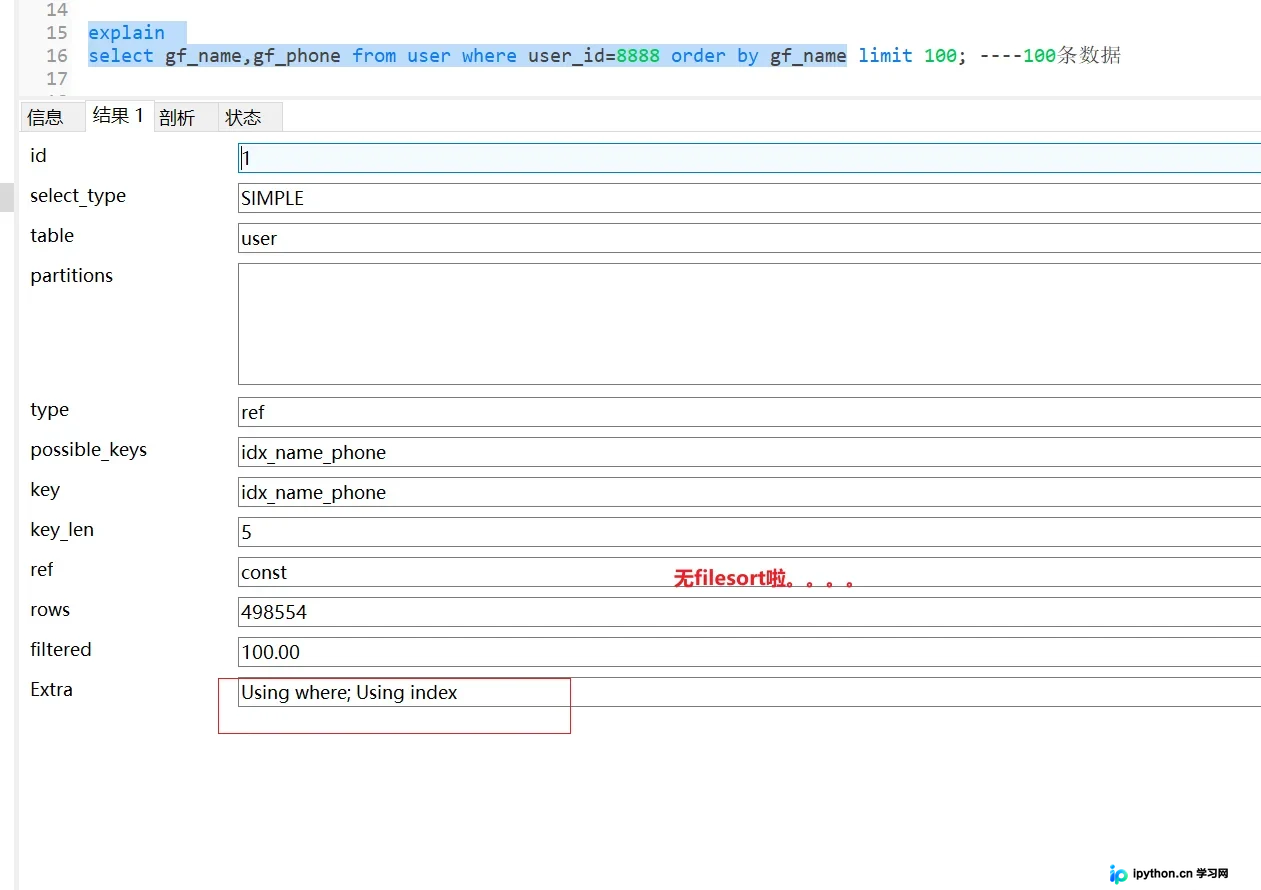Click the 'order by' keywords in the query
The width and height of the screenshot is (1261, 890).
(x=715, y=55)
